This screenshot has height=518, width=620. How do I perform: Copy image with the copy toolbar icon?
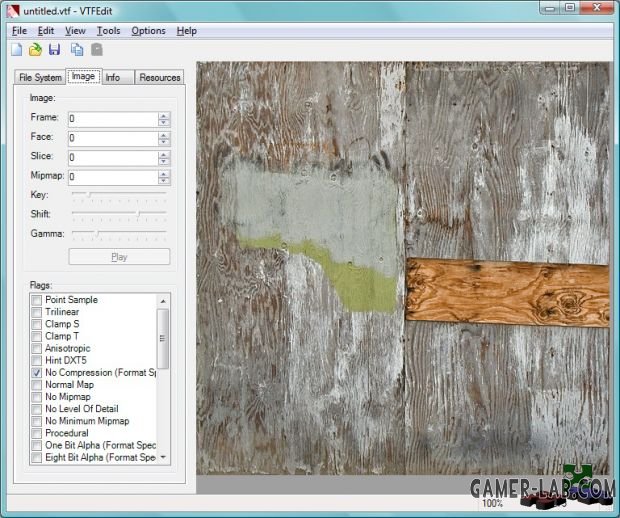77,50
